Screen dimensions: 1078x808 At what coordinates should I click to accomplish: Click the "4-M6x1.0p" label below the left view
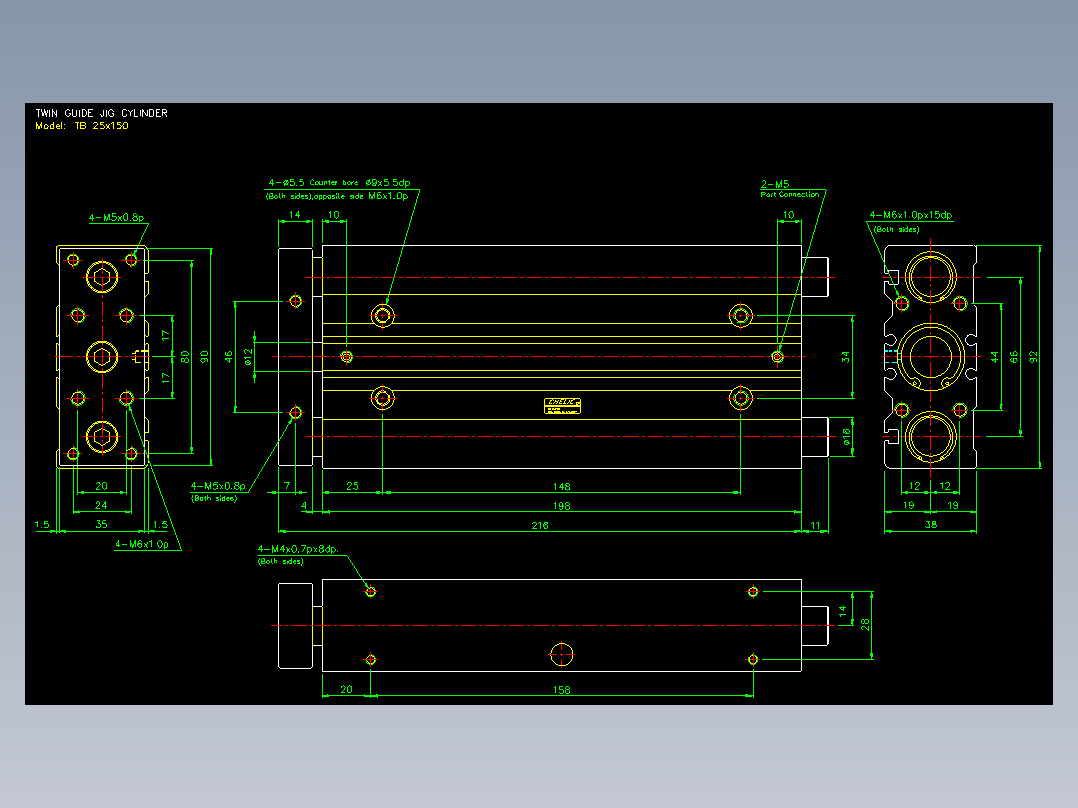142,544
